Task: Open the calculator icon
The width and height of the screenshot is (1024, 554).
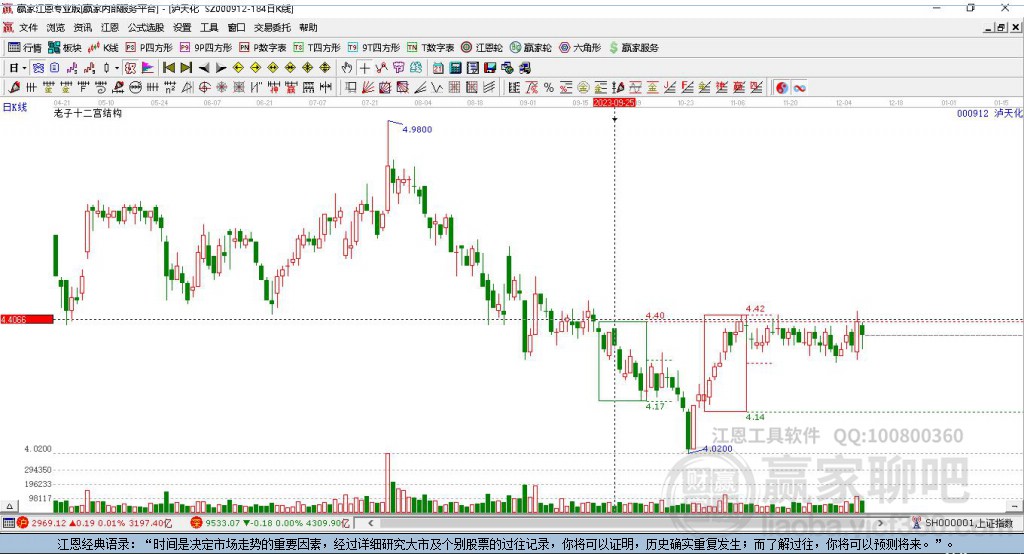Action: (455, 68)
